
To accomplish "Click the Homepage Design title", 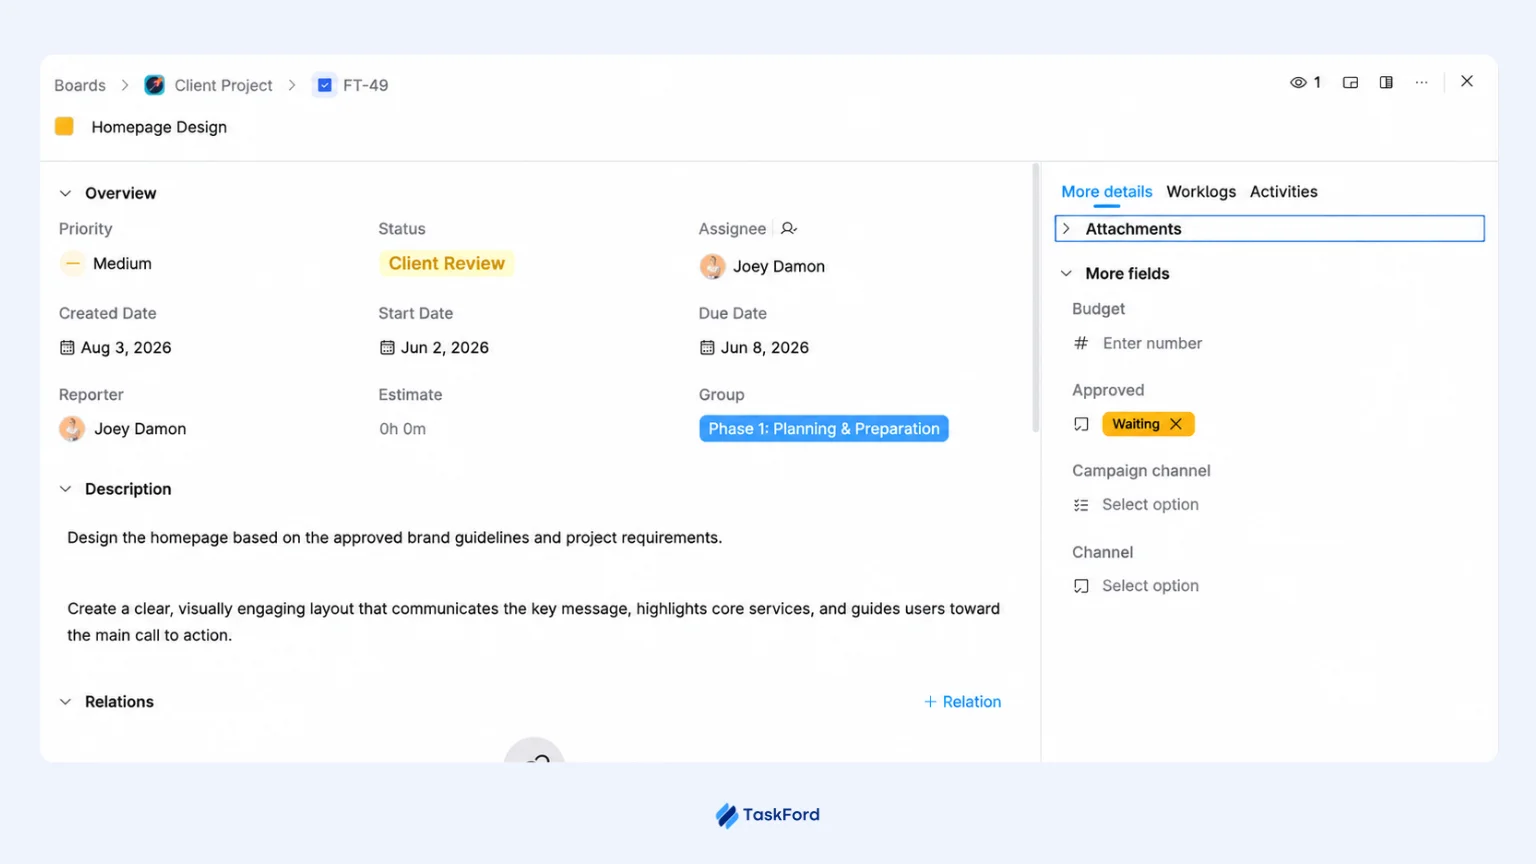I will pyautogui.click(x=159, y=127).
